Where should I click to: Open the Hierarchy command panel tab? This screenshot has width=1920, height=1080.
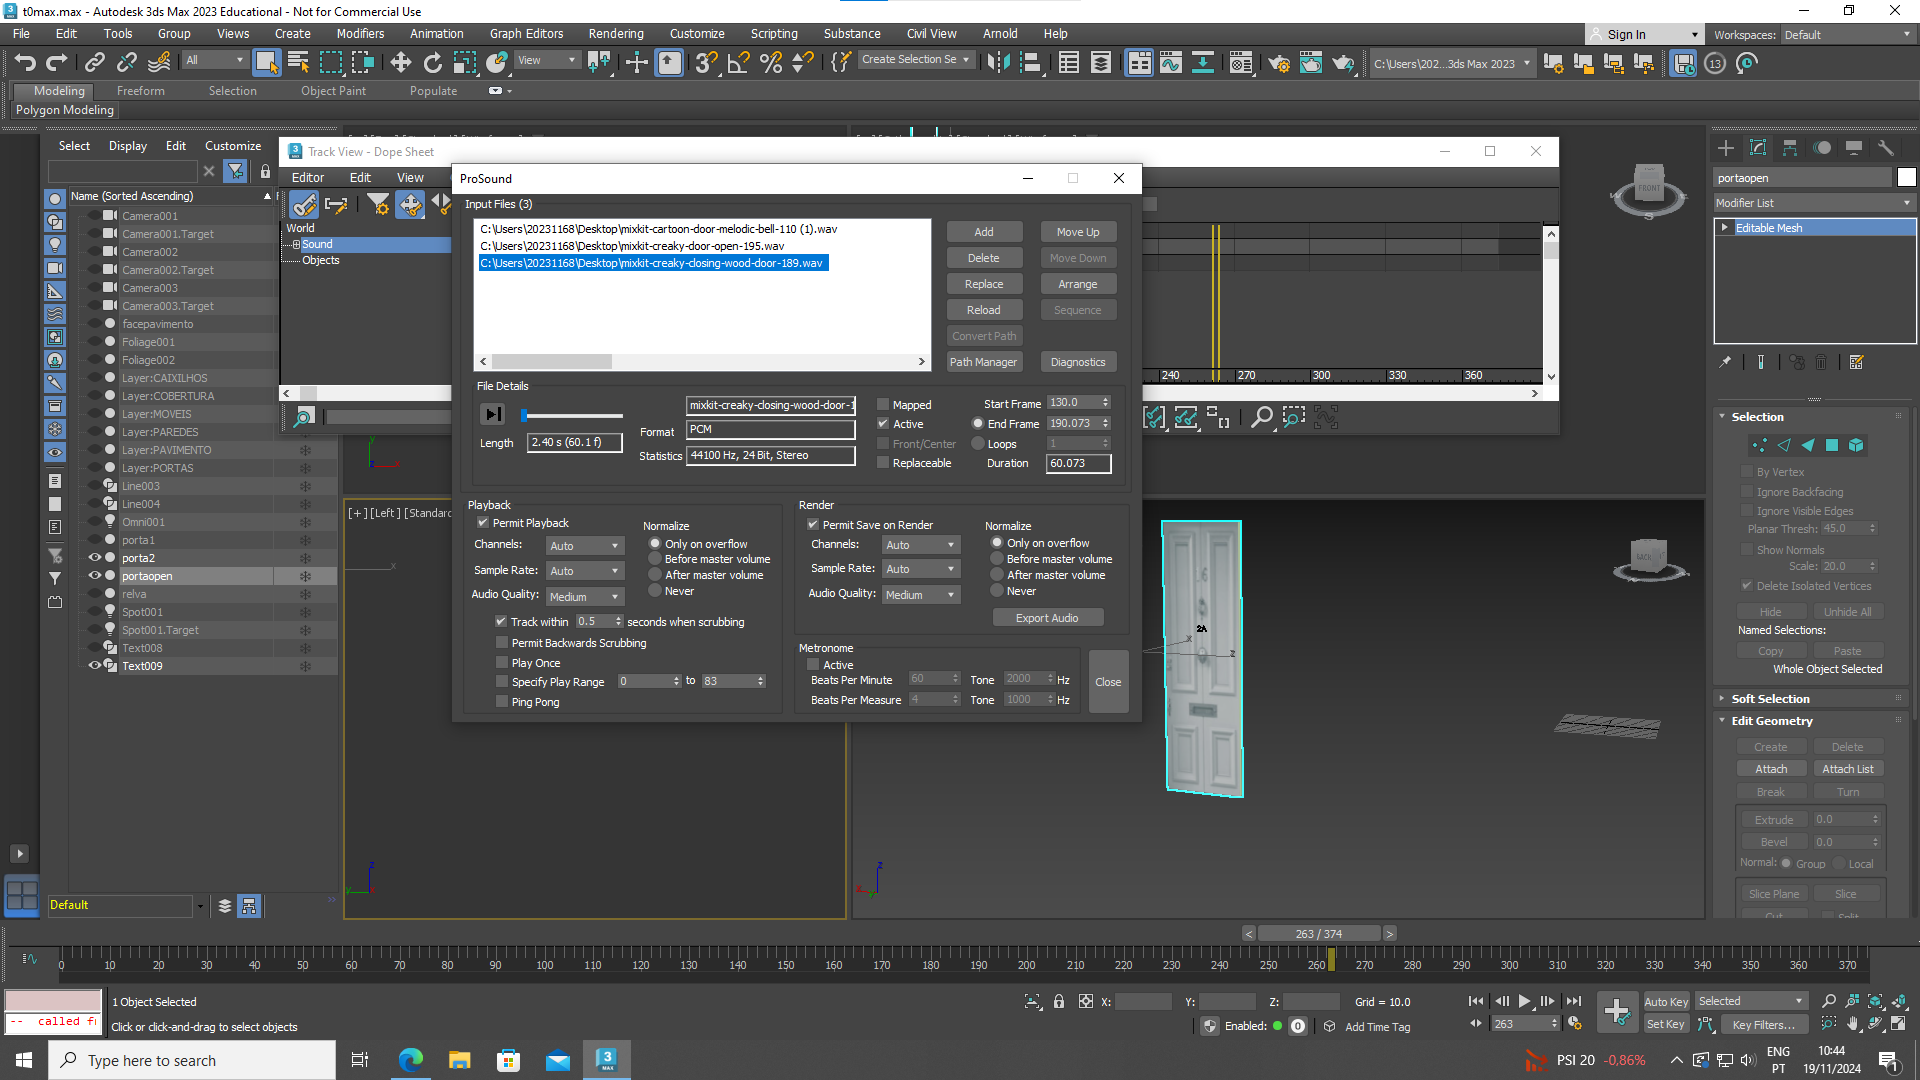[x=1790, y=148]
